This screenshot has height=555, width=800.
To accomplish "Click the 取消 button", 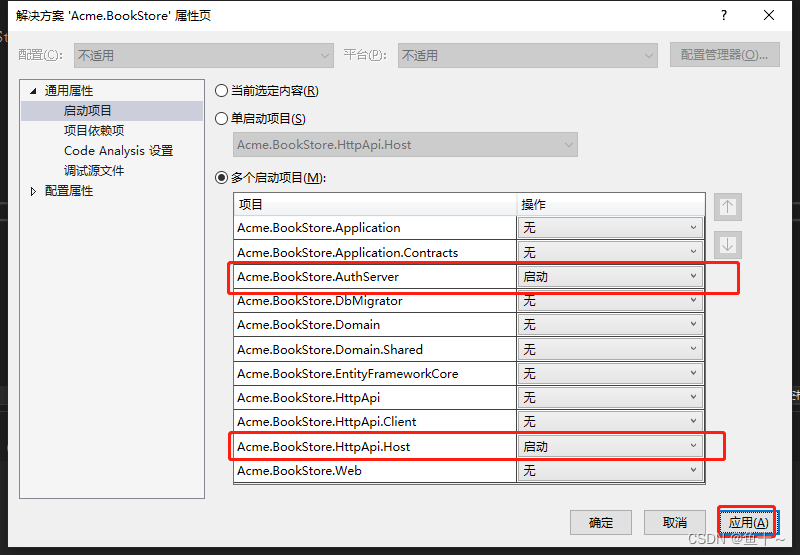I will point(674,523).
